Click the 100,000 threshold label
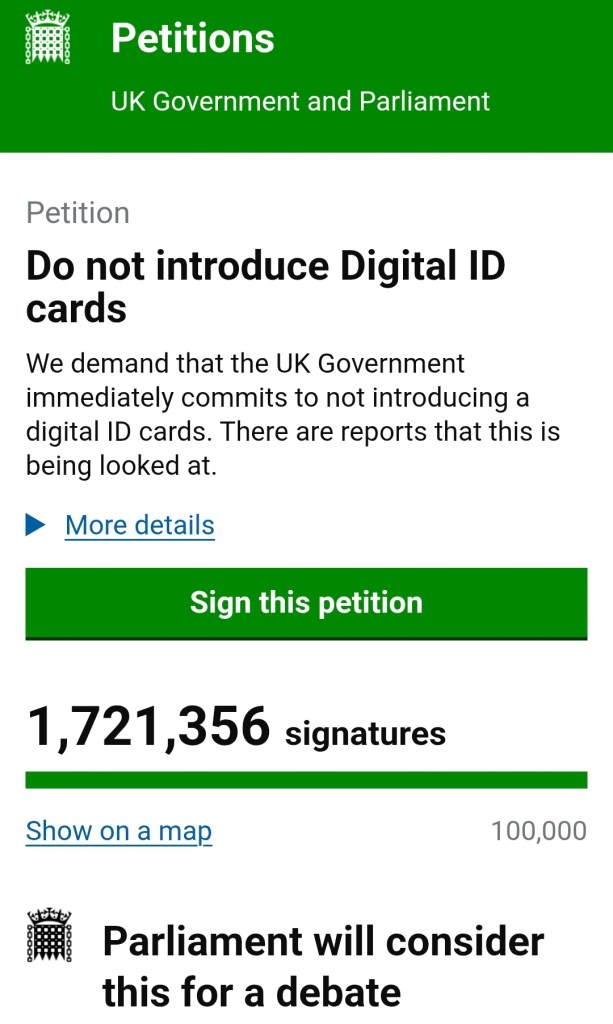 click(x=539, y=831)
